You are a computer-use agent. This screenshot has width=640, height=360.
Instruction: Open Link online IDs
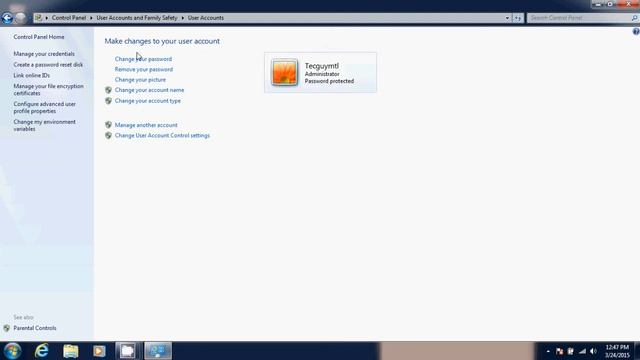click(31, 76)
